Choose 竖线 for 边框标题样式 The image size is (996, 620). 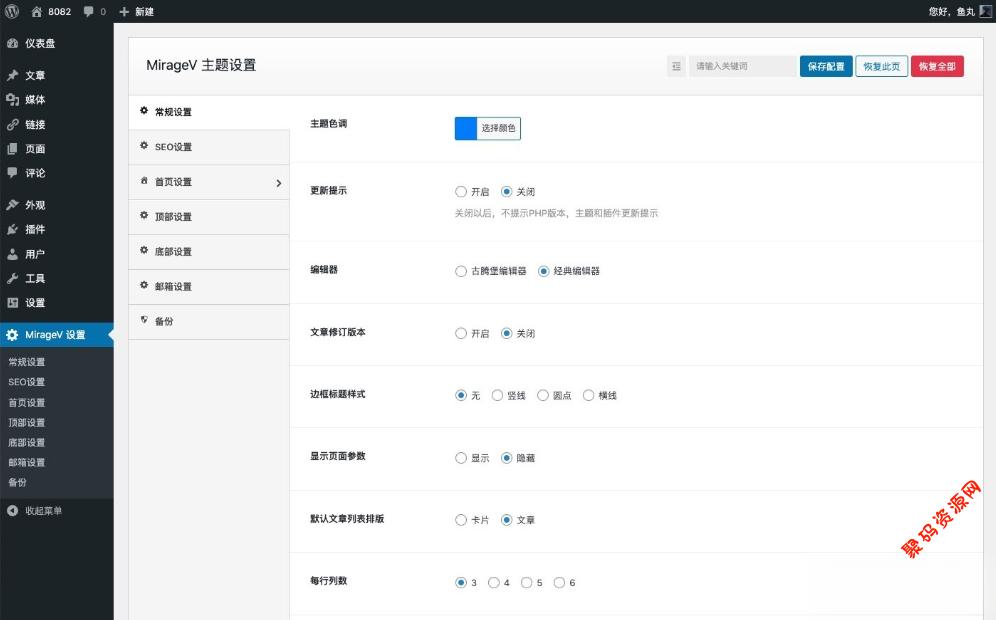(497, 396)
